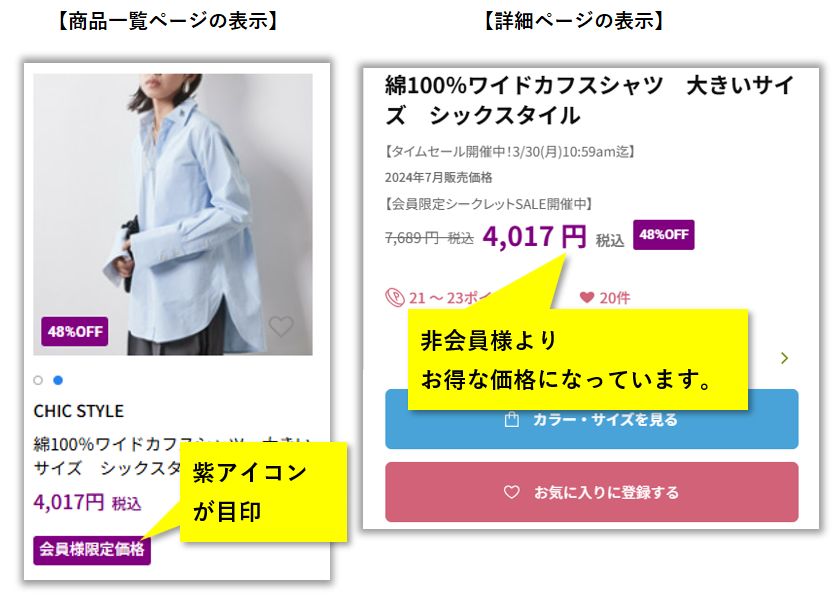Click お気に入りに登録する pink button
835x602 pixels.
point(591,492)
